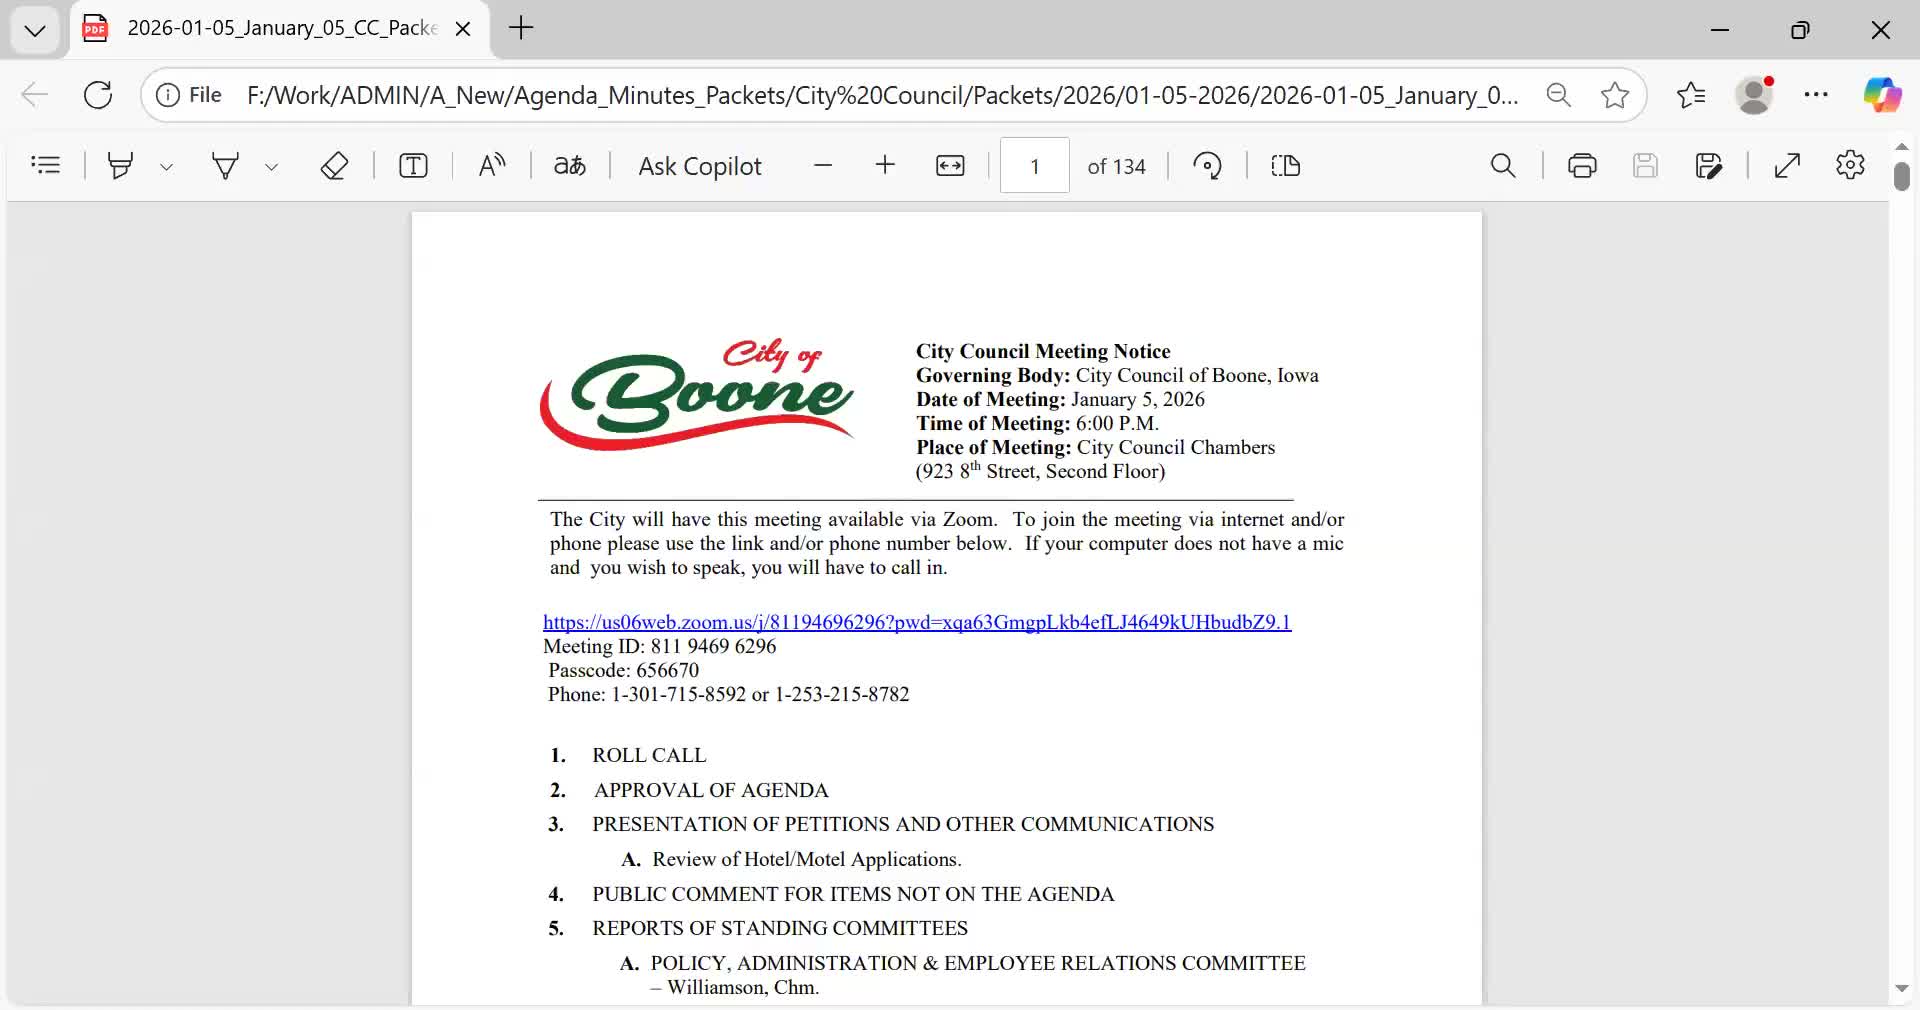Add this page to favorites

(1614, 95)
